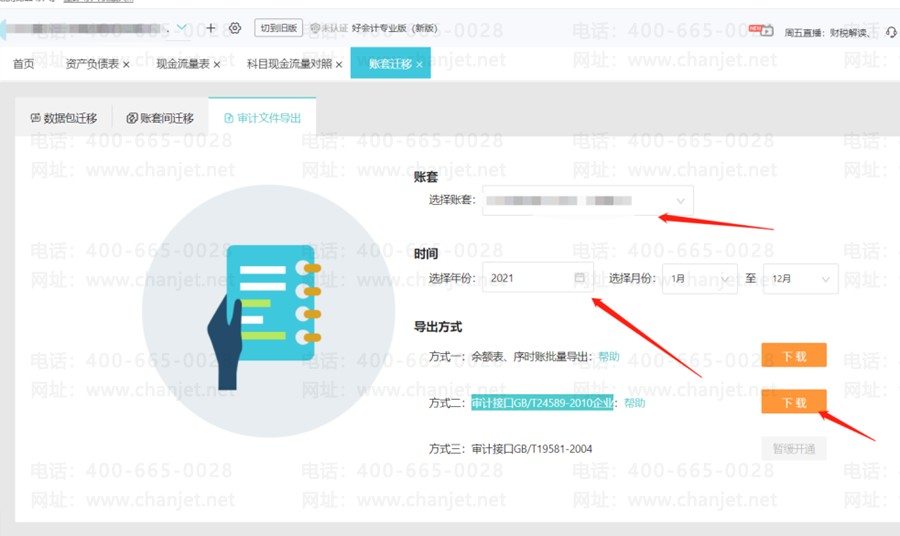Click highlighted text 审计接口GB/T24589-2010企业
Screen dimensions: 900x536
point(542,403)
